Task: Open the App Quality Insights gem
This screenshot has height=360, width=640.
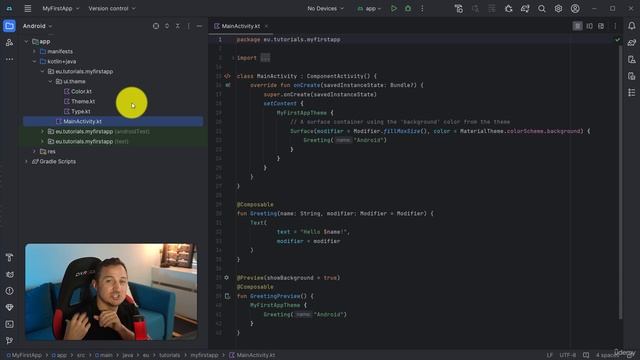Action: 9,307
